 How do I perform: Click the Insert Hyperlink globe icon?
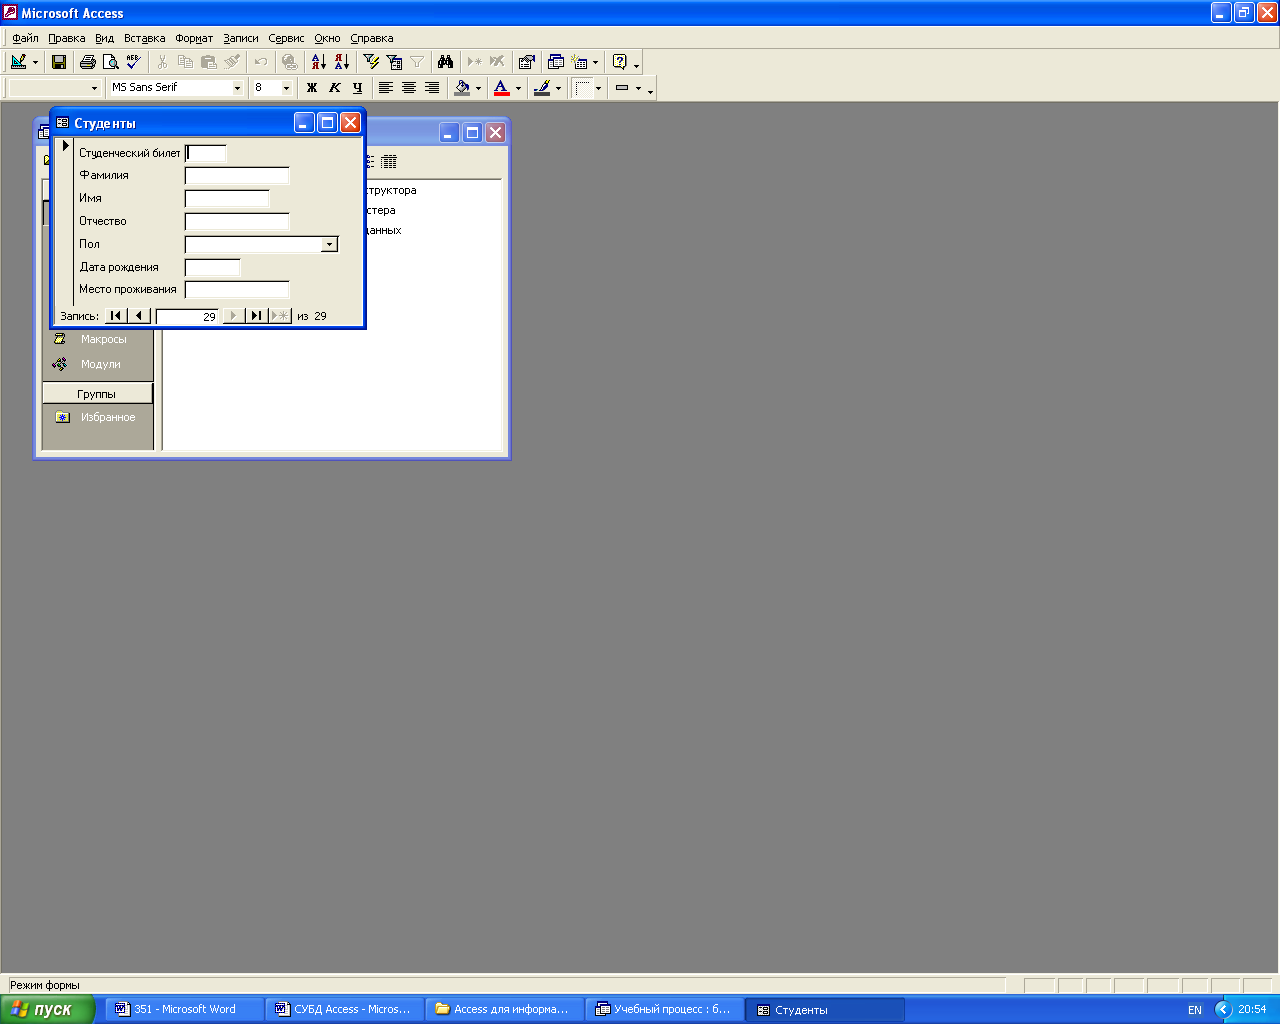pos(290,62)
